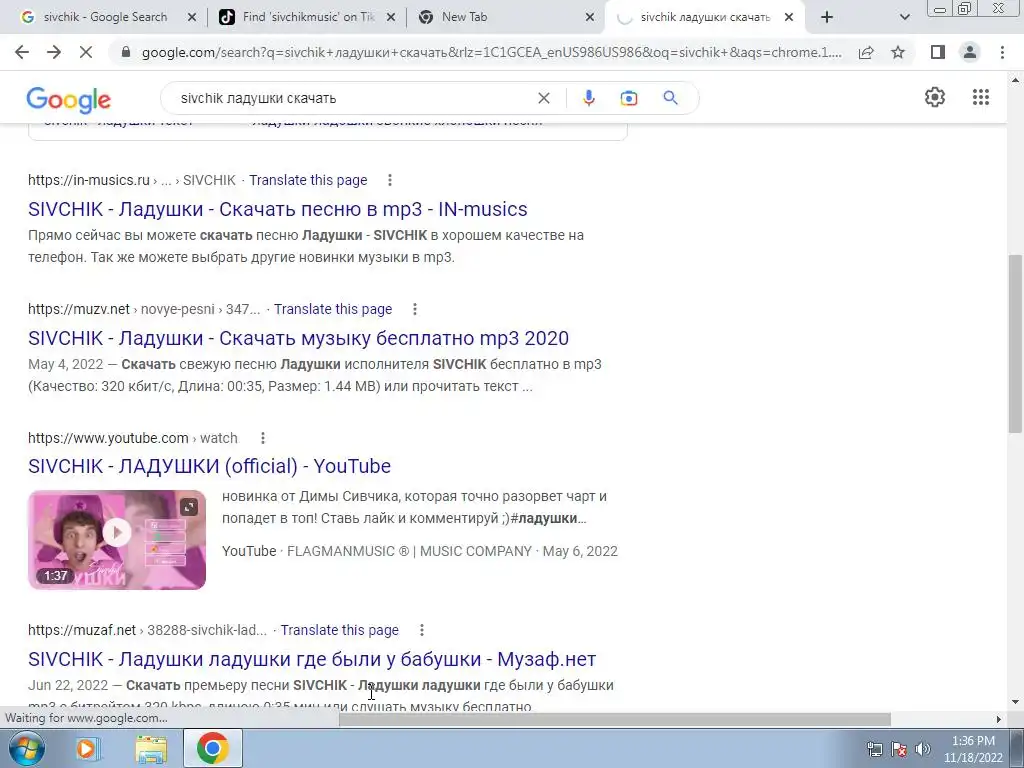Screen dimensions: 1024x768
Task: Click the network tray icon
Action: tap(874, 749)
